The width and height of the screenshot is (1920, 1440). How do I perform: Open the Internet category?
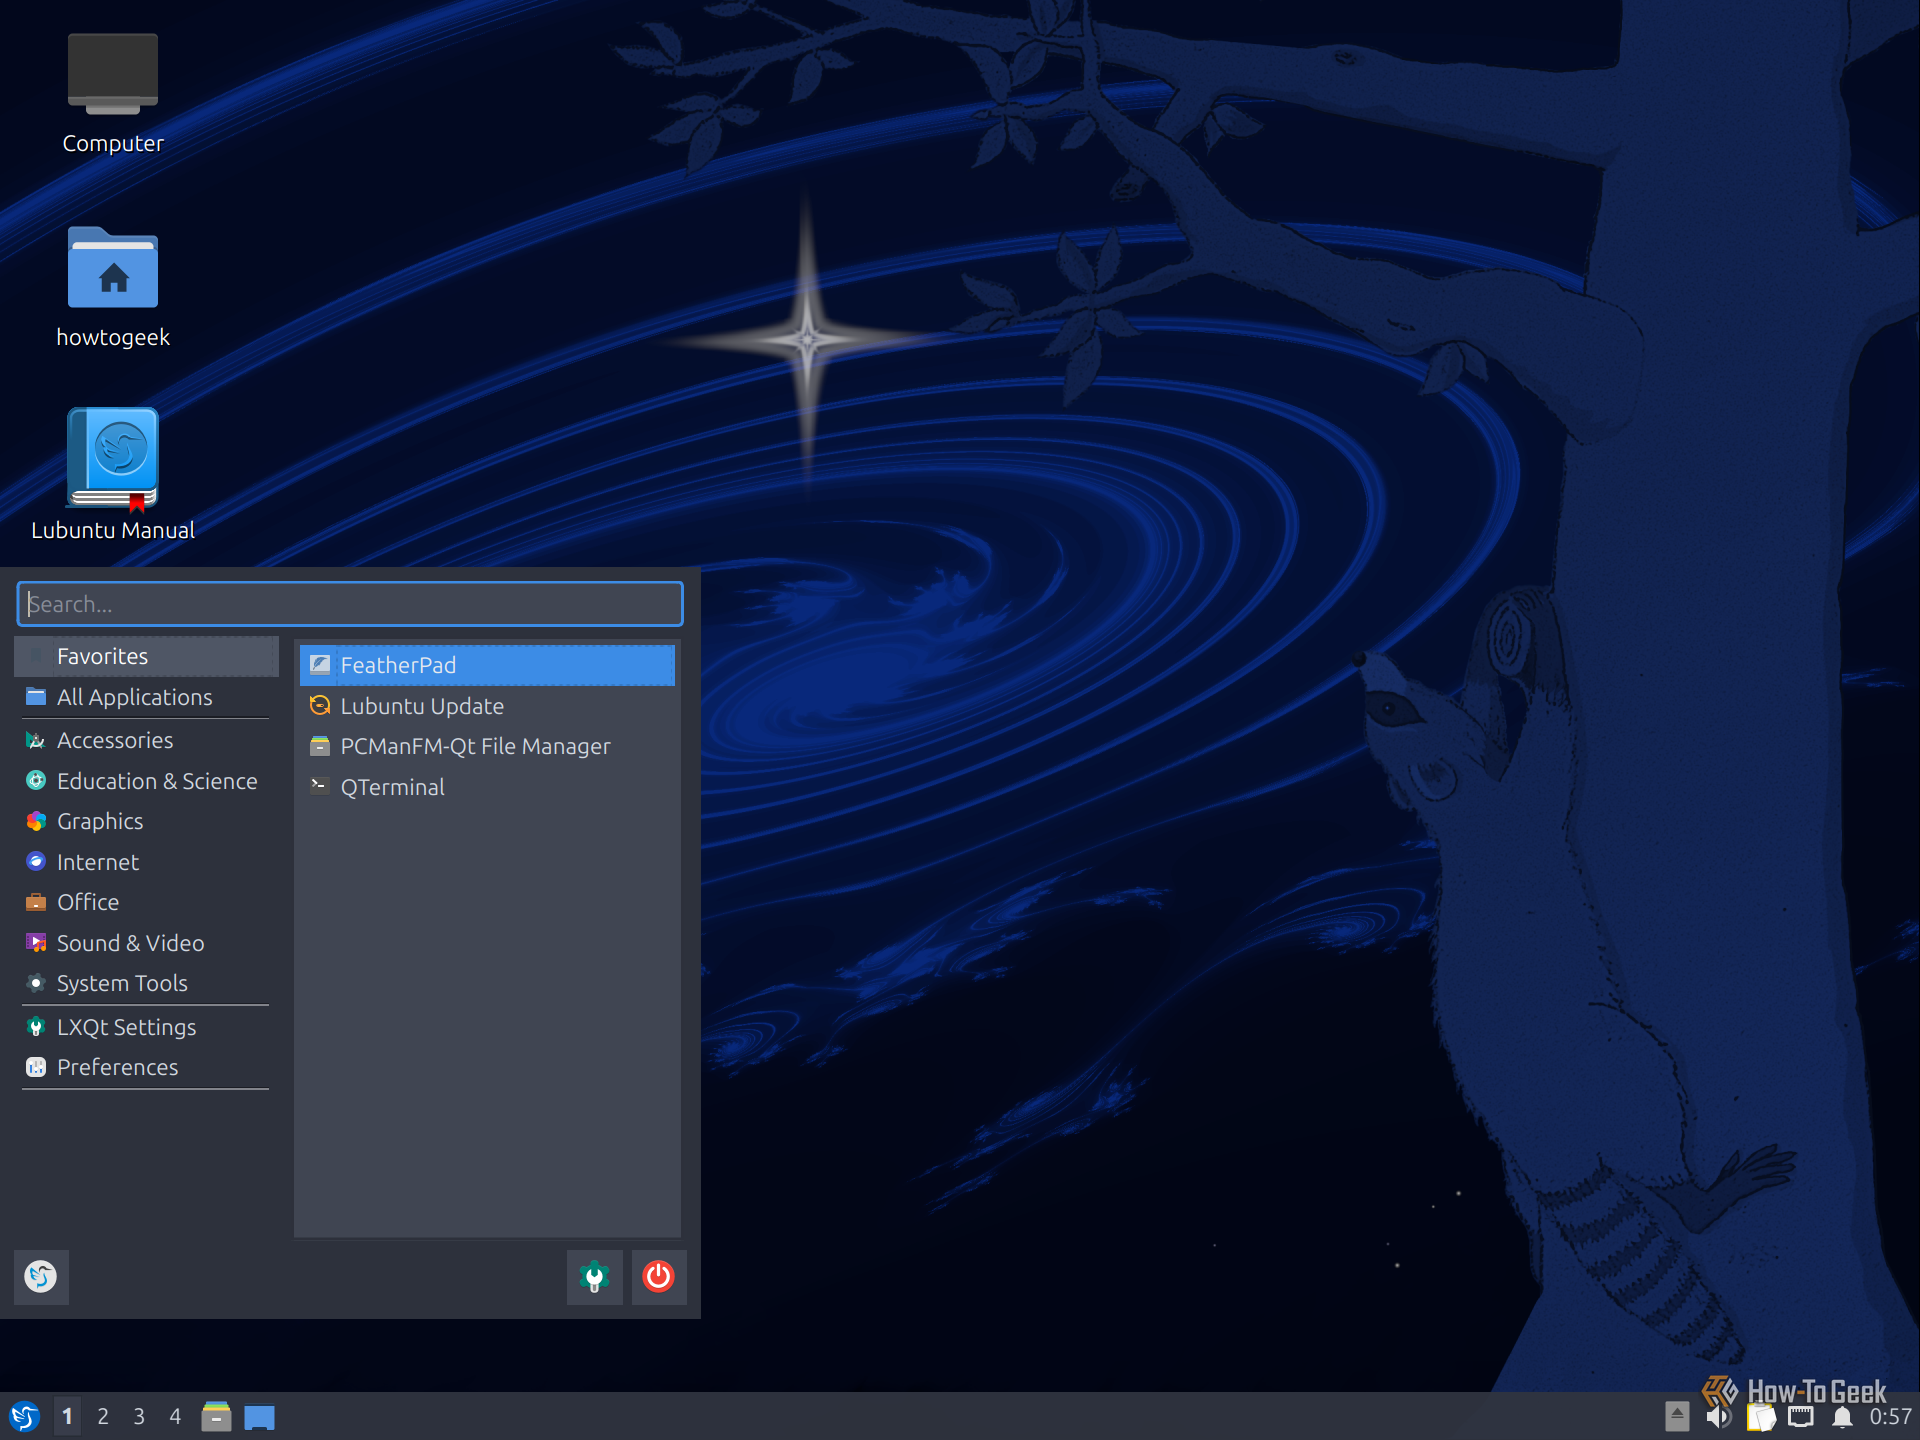(x=146, y=862)
